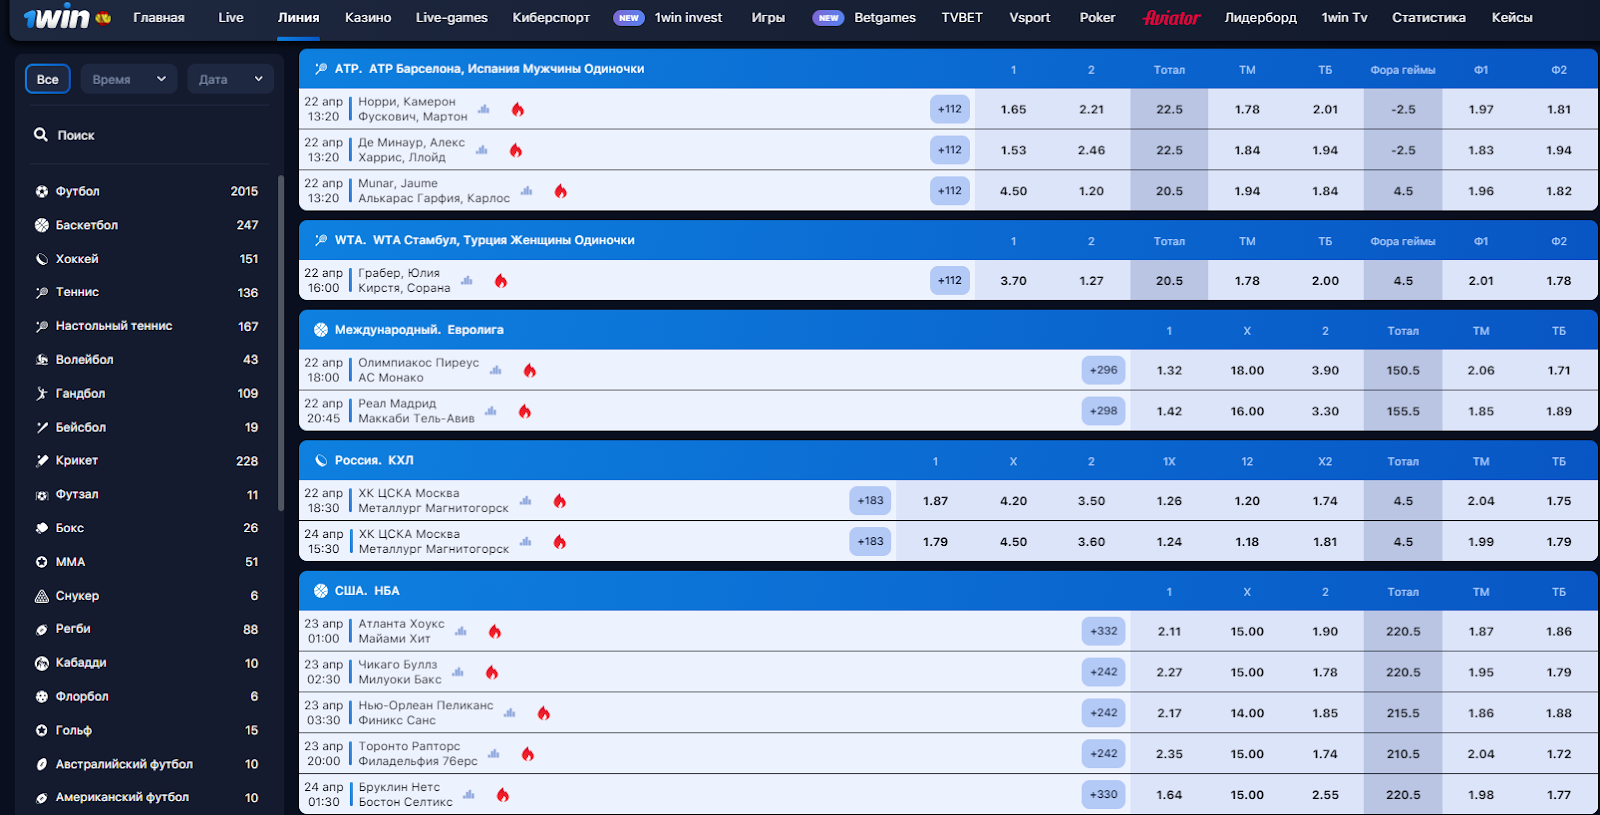The width and height of the screenshot is (1600, 815).
Task: Click fire icon for Грабер, Юлия match
Action: pos(501,281)
